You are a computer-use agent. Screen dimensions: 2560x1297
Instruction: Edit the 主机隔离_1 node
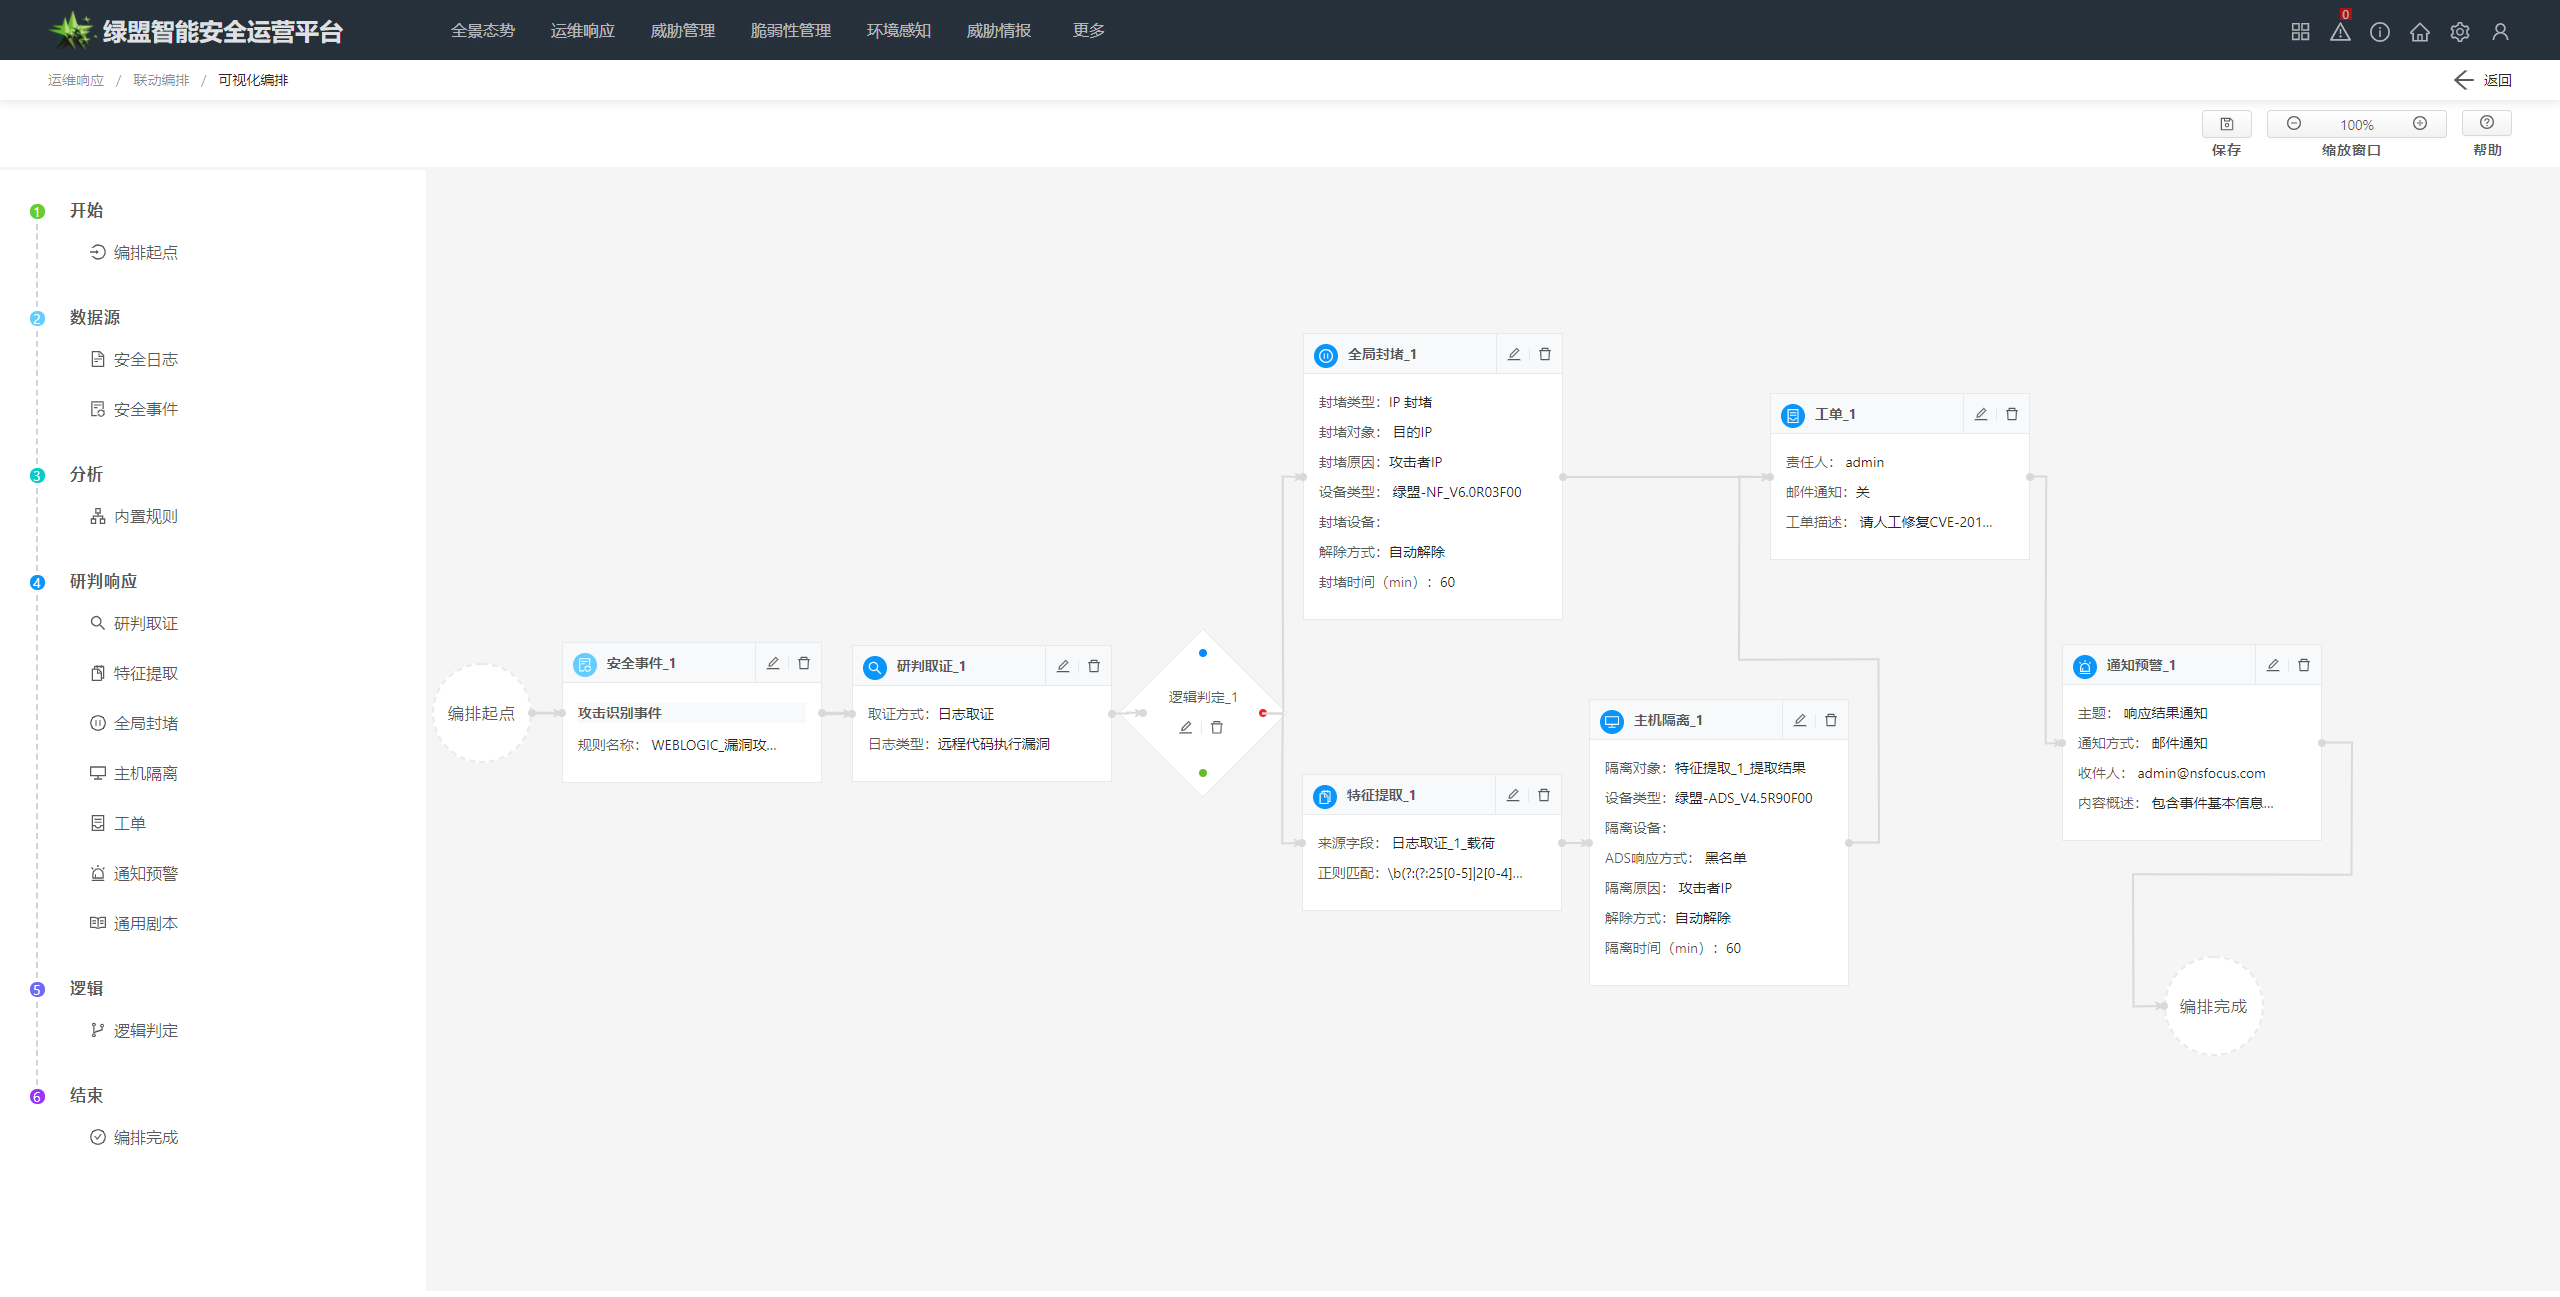1800,721
